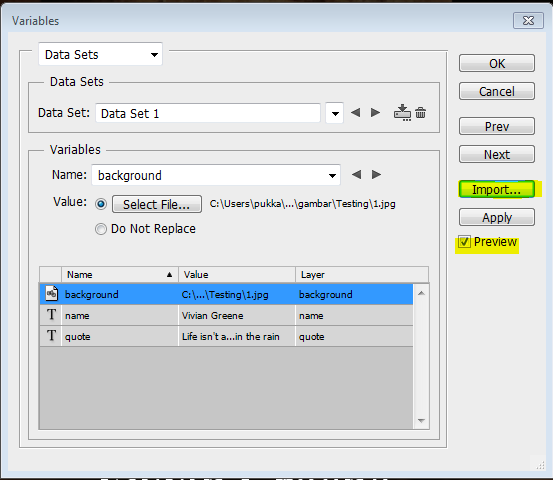The height and width of the screenshot is (480, 553).
Task: Select the Do Not Replace radio button
Action: pyautogui.click(x=101, y=229)
